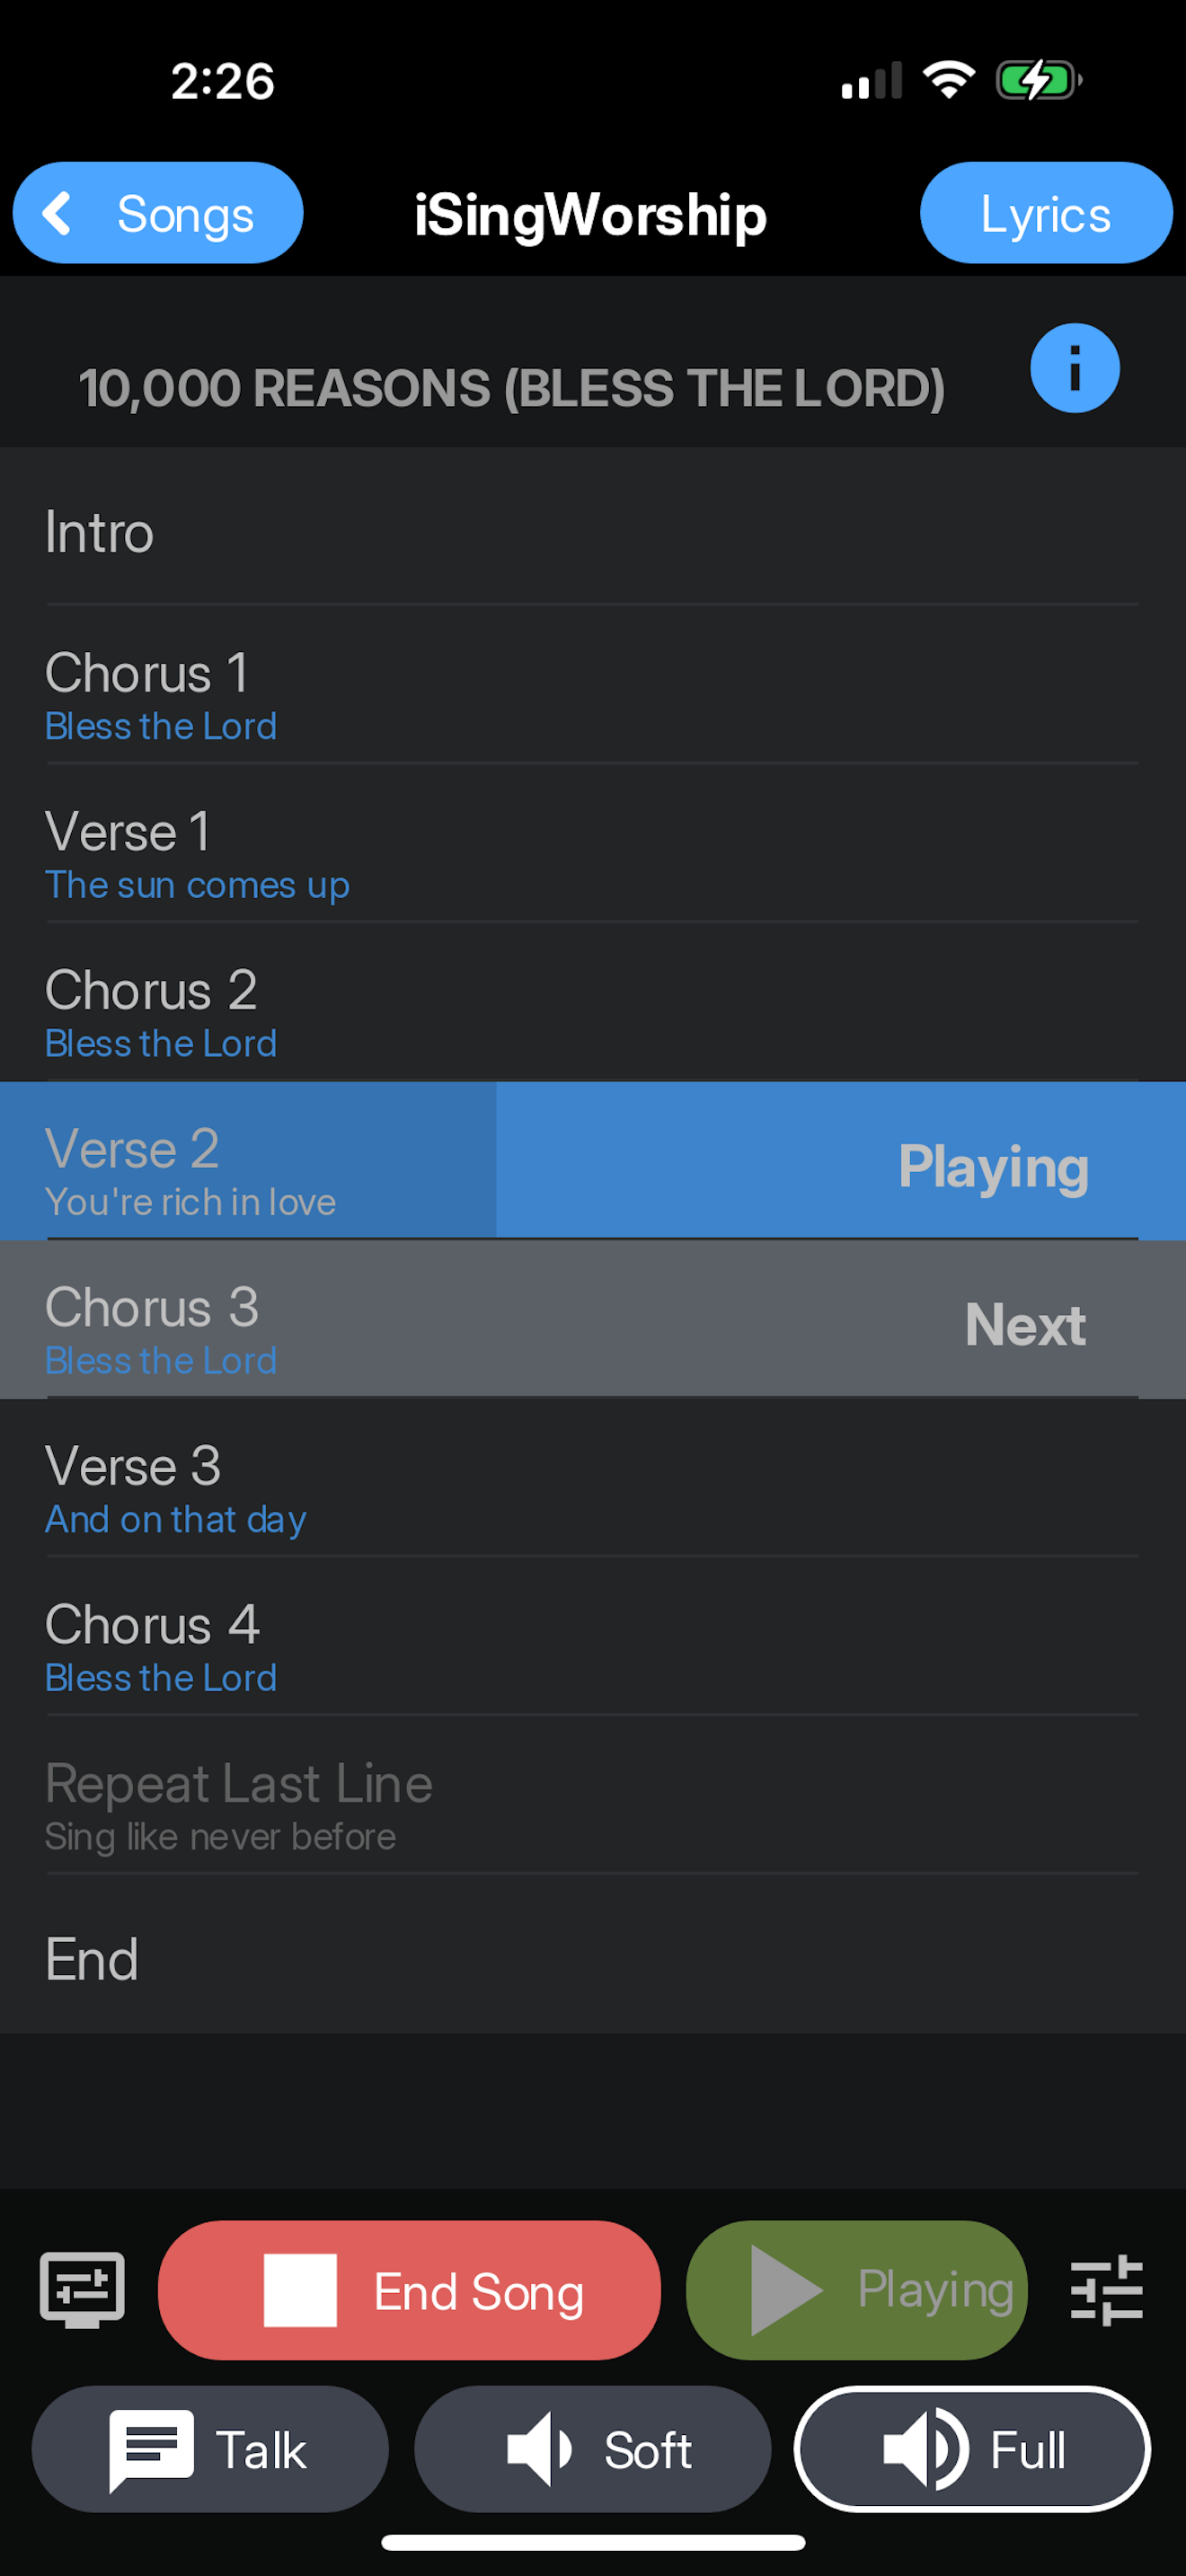Open the song info panel
The height and width of the screenshot is (2576, 1186).
(1074, 368)
